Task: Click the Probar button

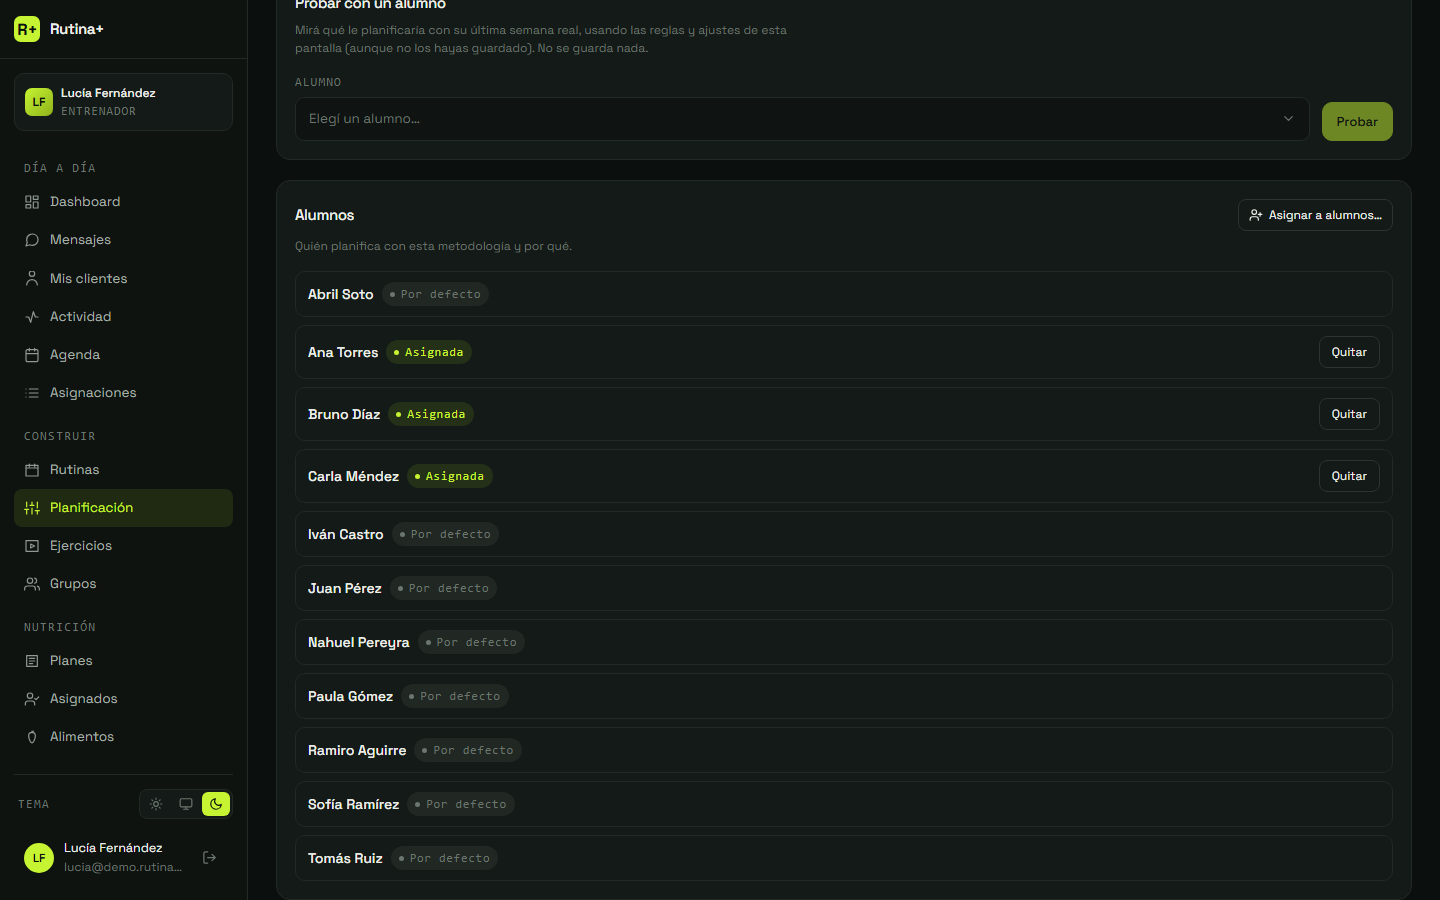Action: [1357, 122]
